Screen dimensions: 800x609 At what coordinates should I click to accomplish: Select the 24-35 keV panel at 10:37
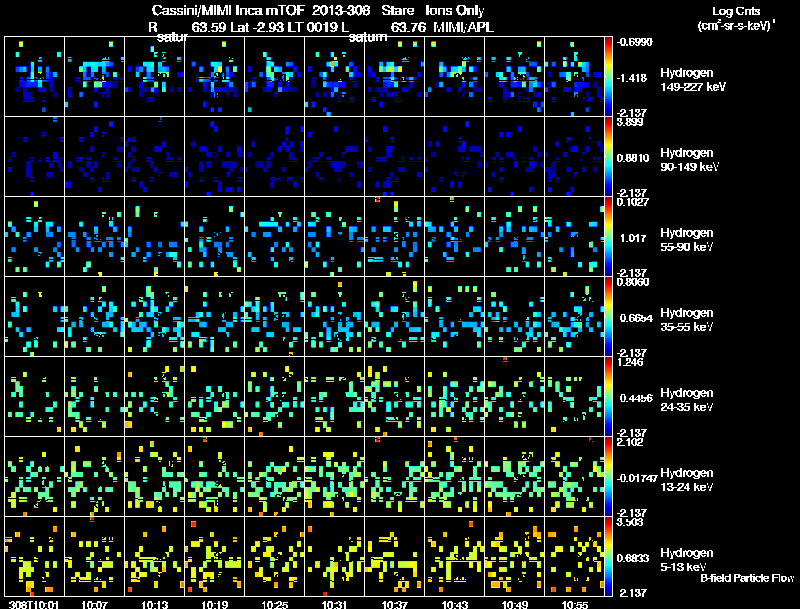(394, 397)
